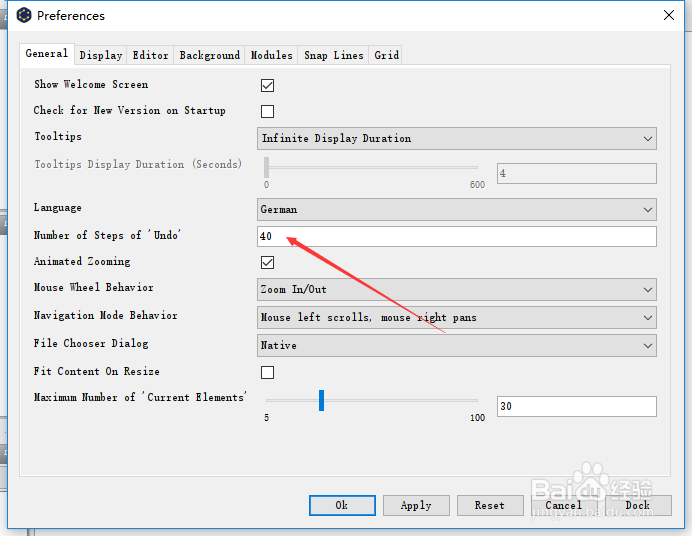Open the Grid tab
The image size is (692, 536).
[x=386, y=56]
